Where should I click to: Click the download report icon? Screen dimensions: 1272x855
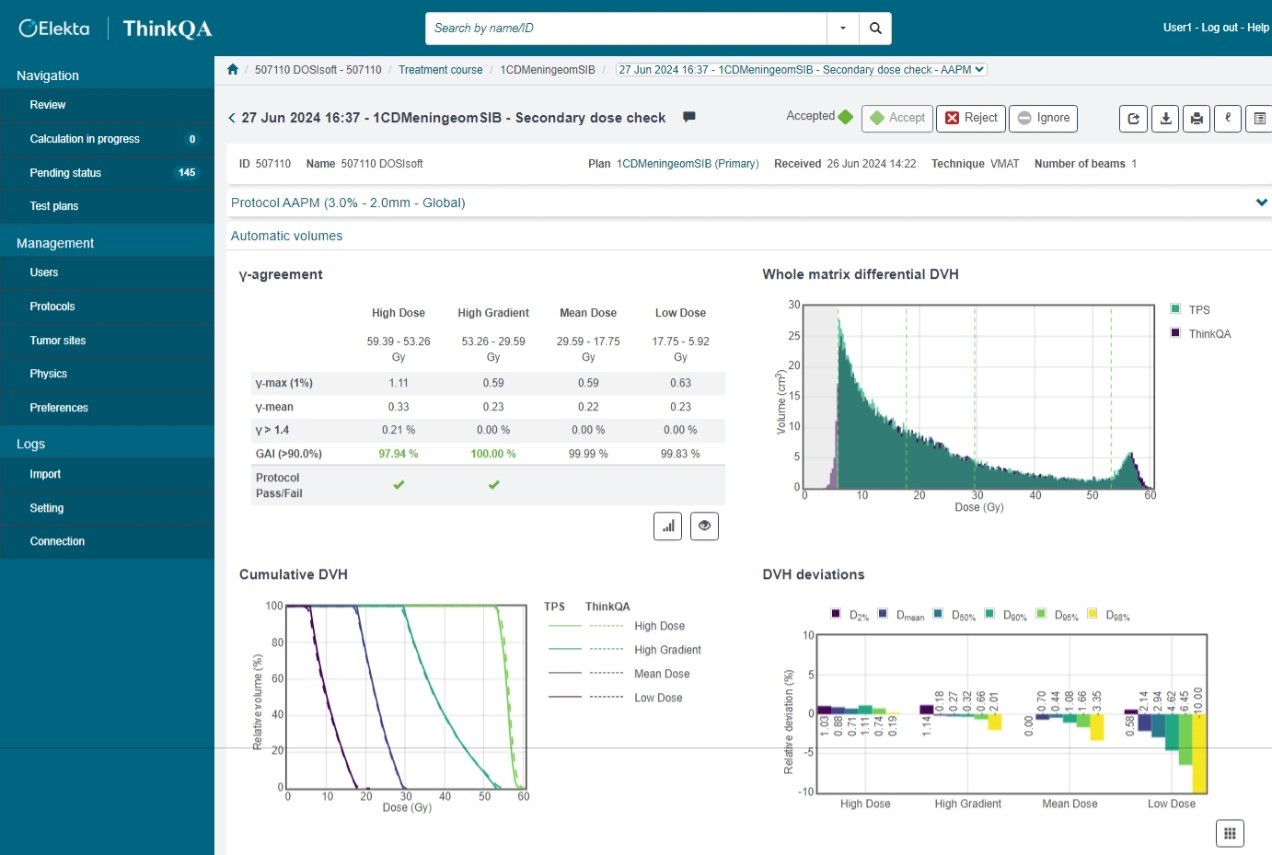1164,118
